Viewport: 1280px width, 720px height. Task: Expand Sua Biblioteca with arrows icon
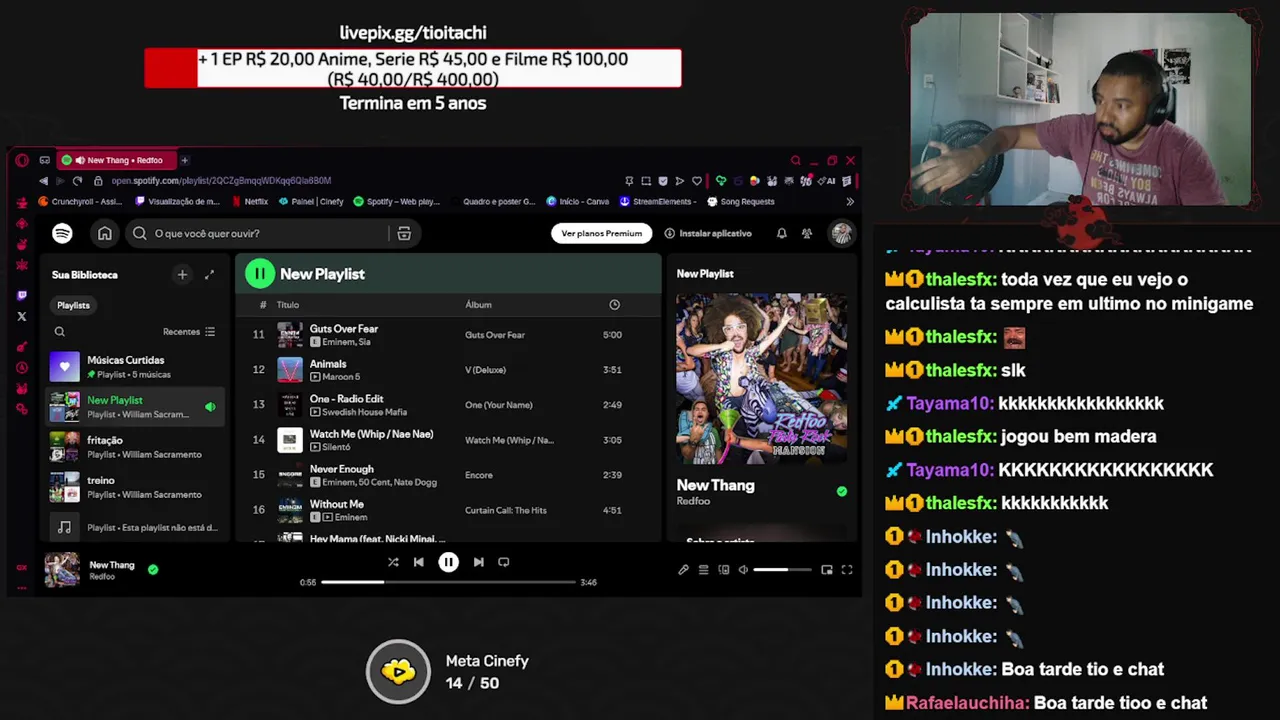pos(209,274)
